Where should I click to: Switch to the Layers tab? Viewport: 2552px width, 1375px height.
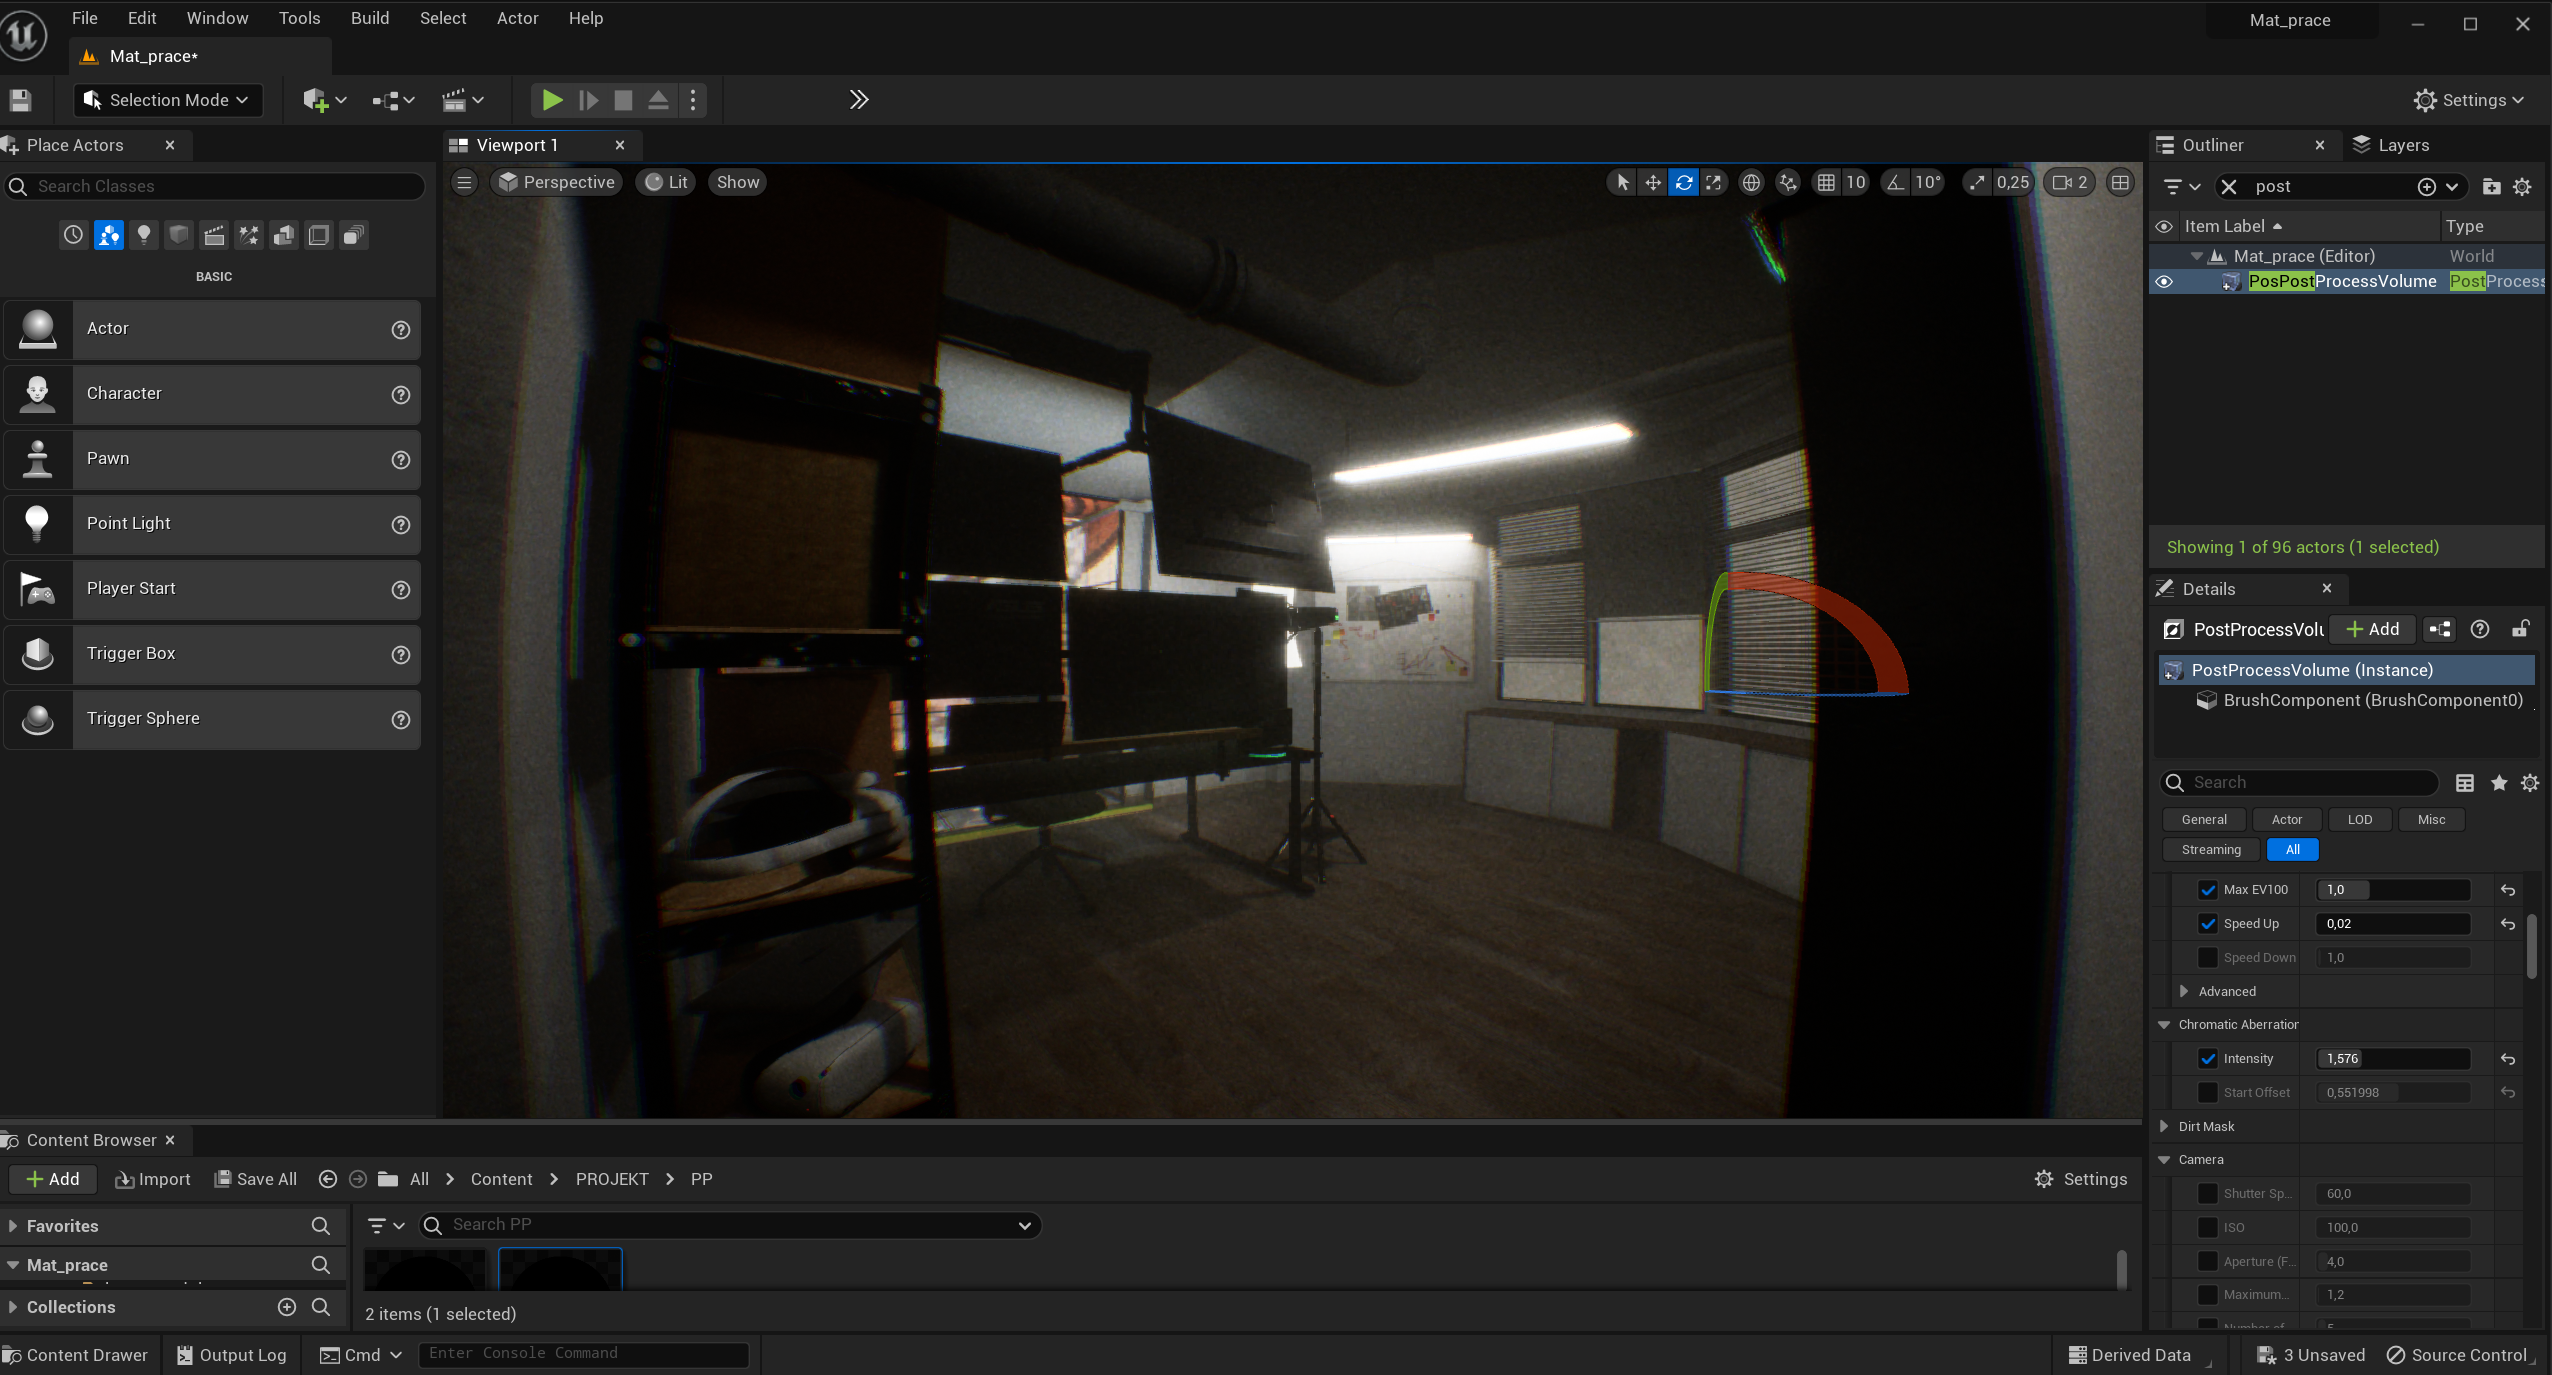coord(2402,145)
